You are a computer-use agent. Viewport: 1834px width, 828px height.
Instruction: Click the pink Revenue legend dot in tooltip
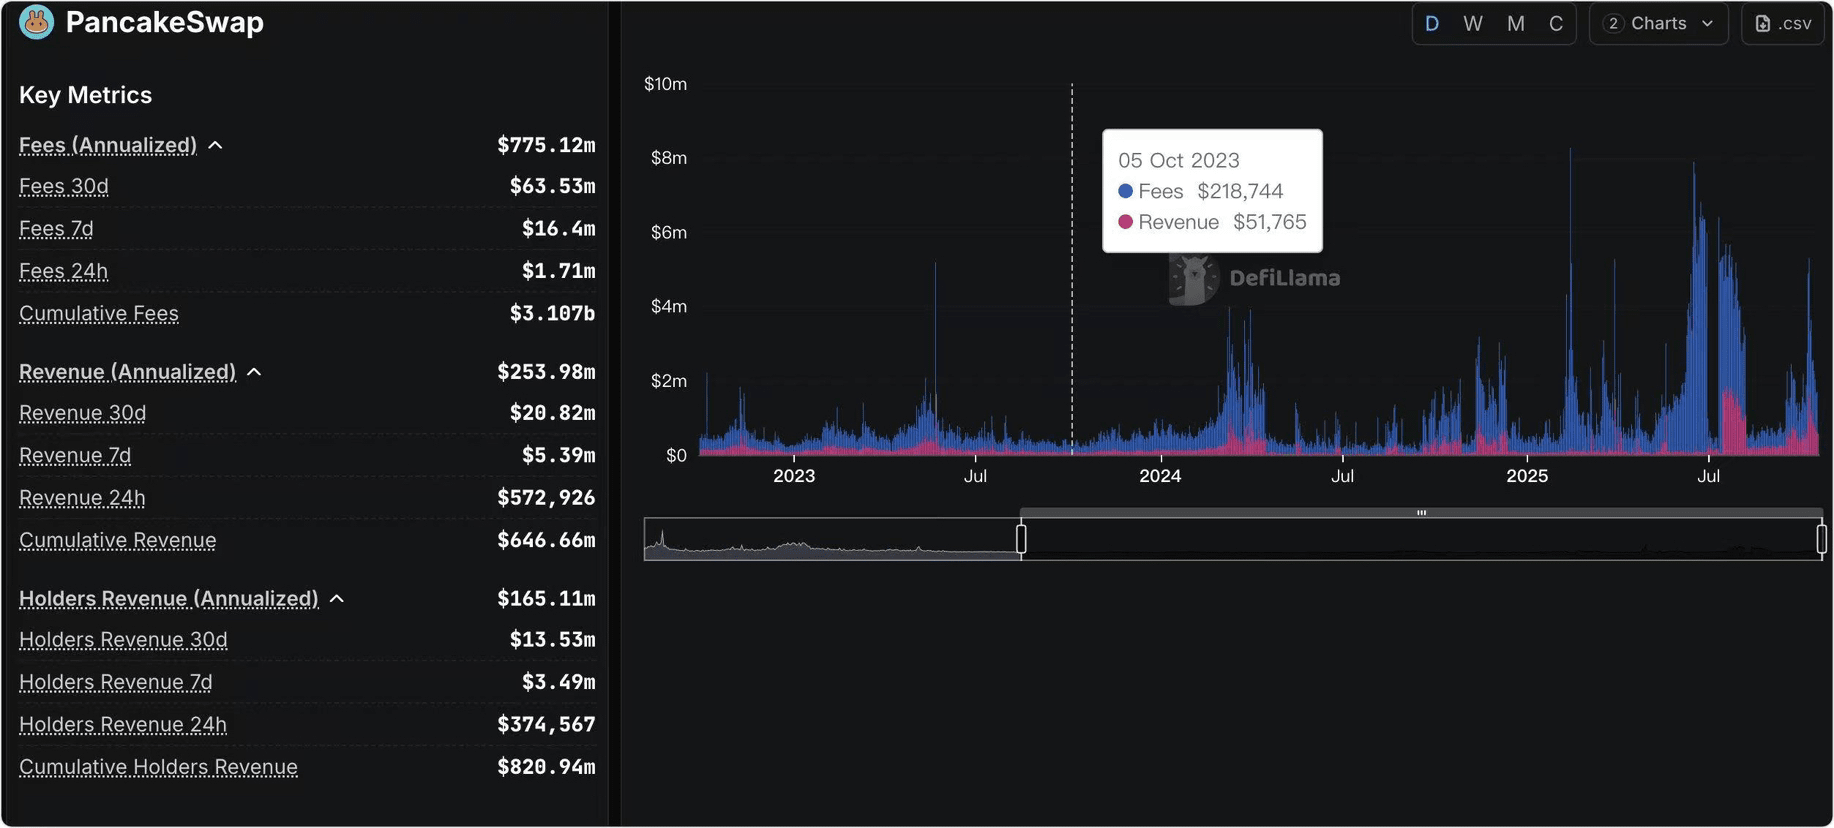point(1125,222)
